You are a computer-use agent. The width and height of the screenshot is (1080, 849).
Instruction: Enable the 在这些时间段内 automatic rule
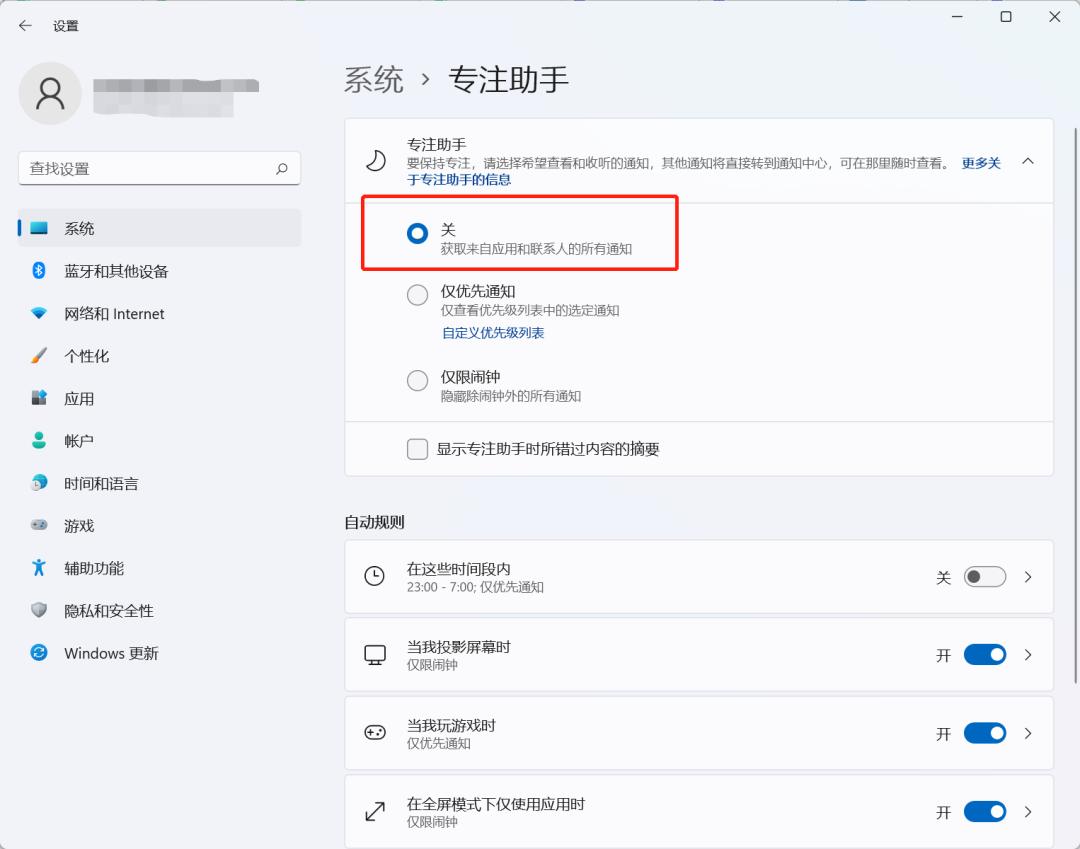coord(983,577)
